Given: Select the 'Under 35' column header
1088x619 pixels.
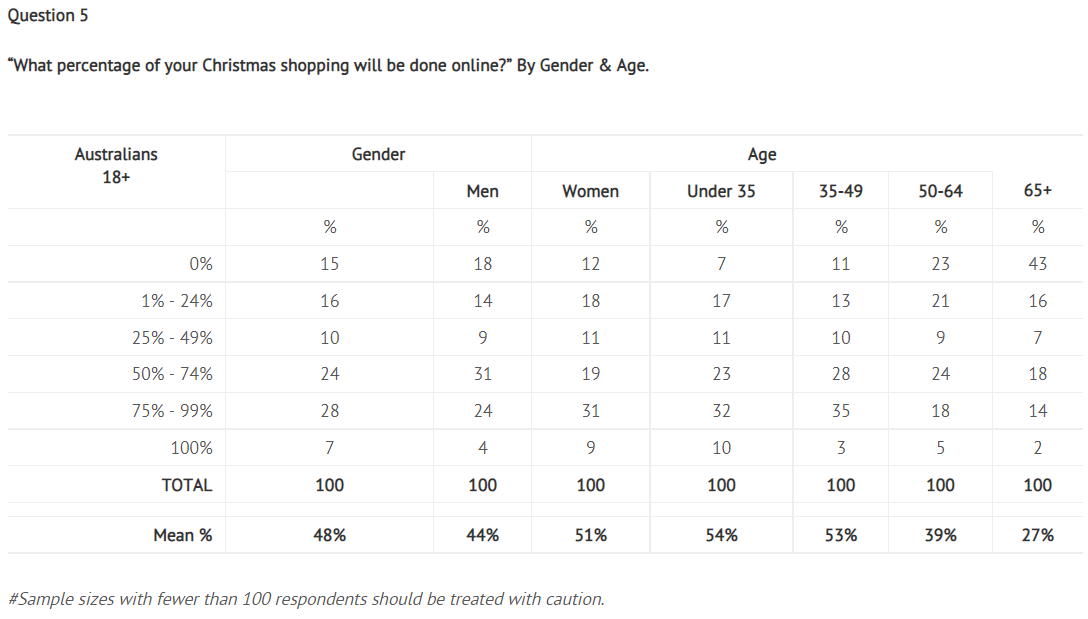Looking at the screenshot, I should click(x=721, y=191).
